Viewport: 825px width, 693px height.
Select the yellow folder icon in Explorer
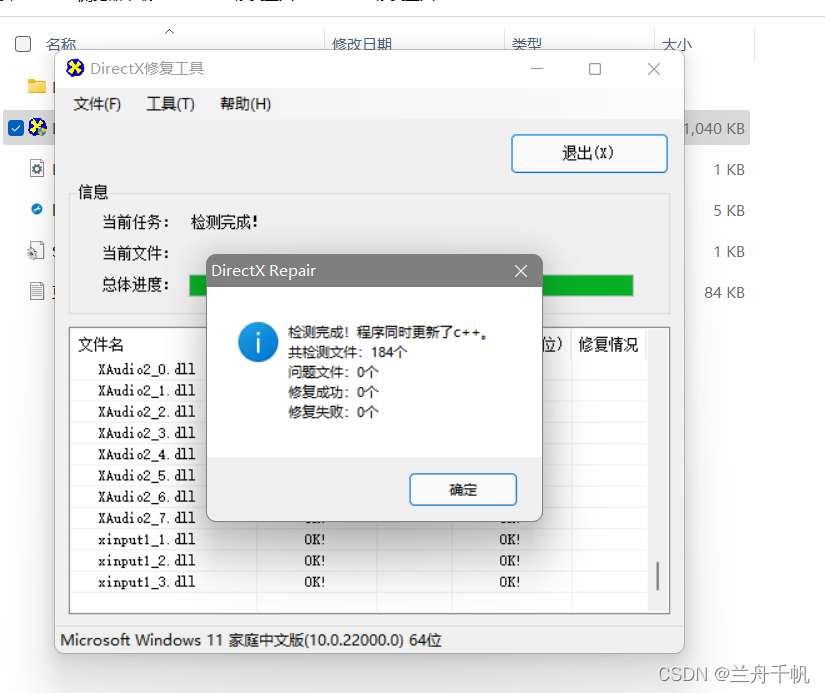tap(37, 86)
